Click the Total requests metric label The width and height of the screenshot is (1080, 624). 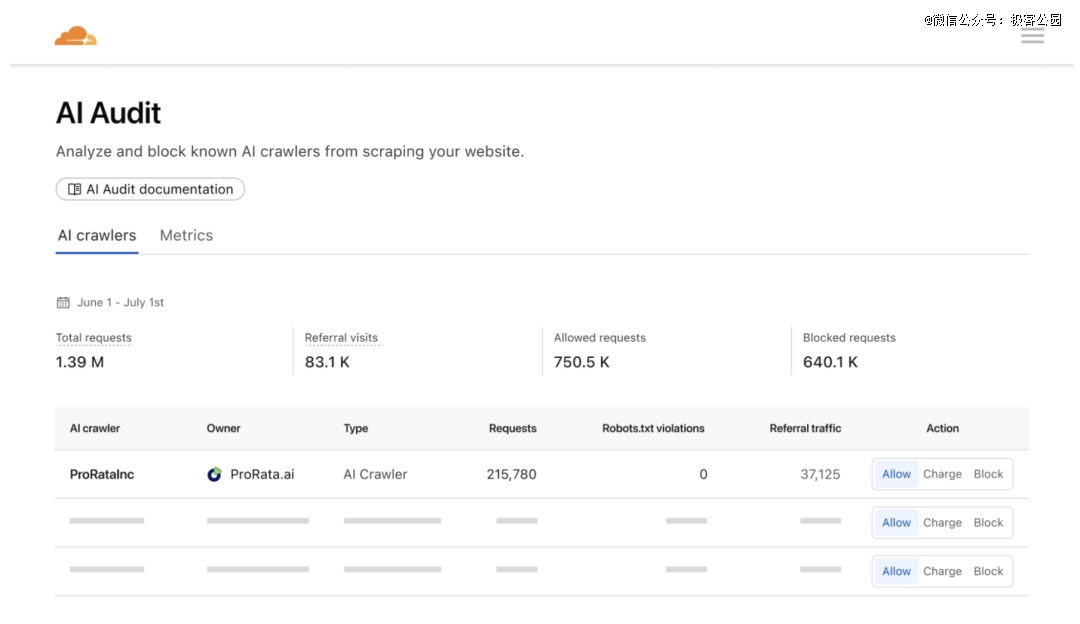coord(94,338)
